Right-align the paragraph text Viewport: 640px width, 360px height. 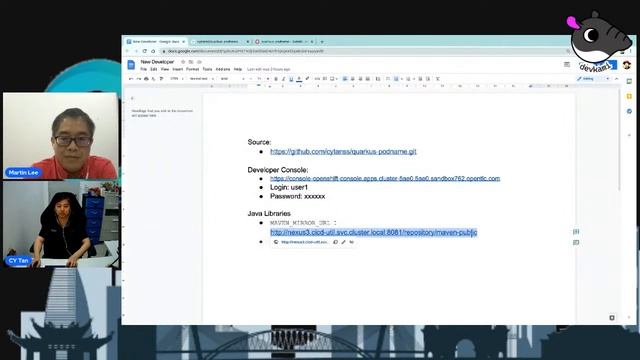pos(360,78)
